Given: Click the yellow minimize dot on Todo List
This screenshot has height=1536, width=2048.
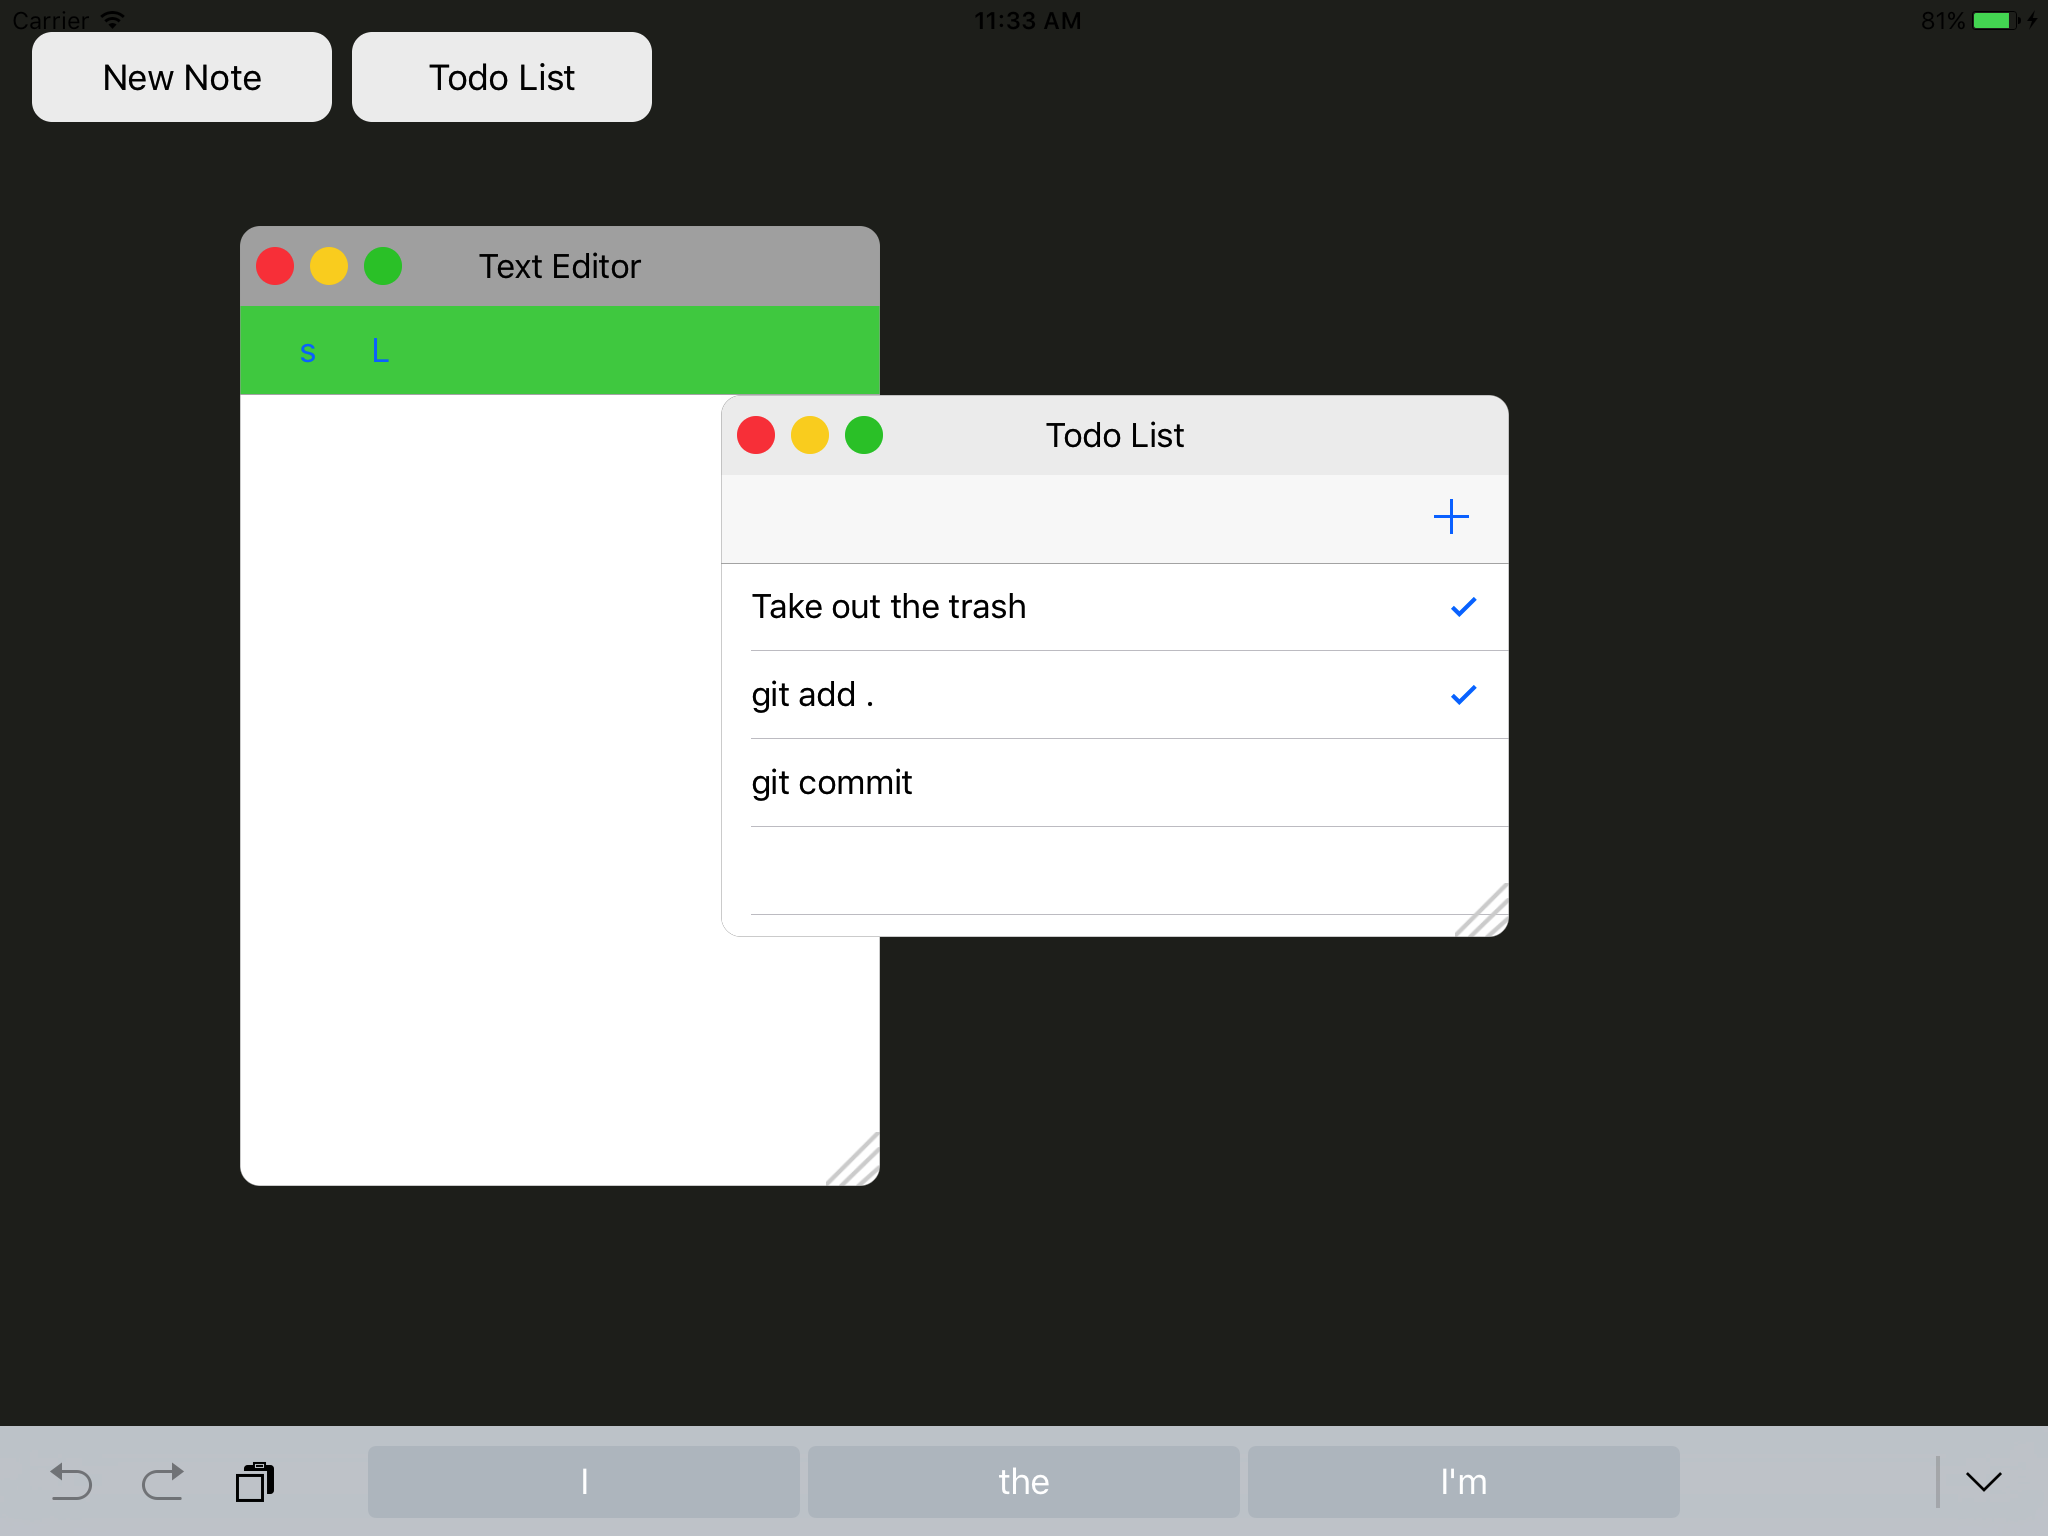Looking at the screenshot, I should [809, 435].
